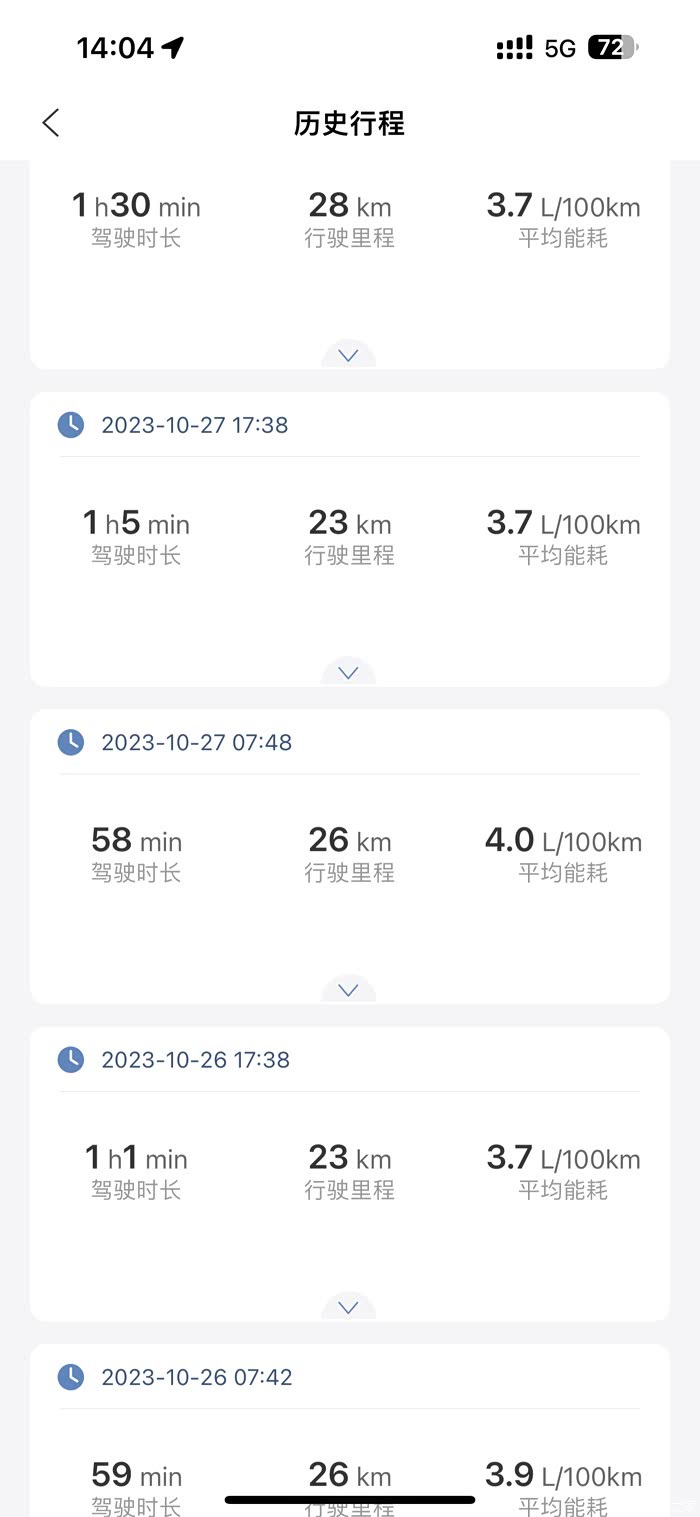Tap the 14:04 status bar clock

pyautogui.click(x=115, y=48)
